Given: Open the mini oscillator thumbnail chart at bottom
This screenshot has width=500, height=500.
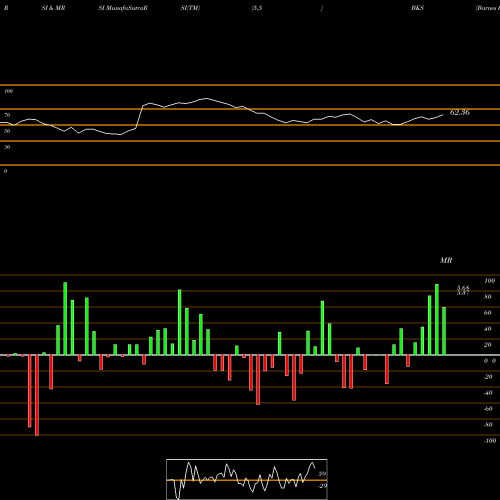Looking at the screenshot, I should click(x=247, y=479).
